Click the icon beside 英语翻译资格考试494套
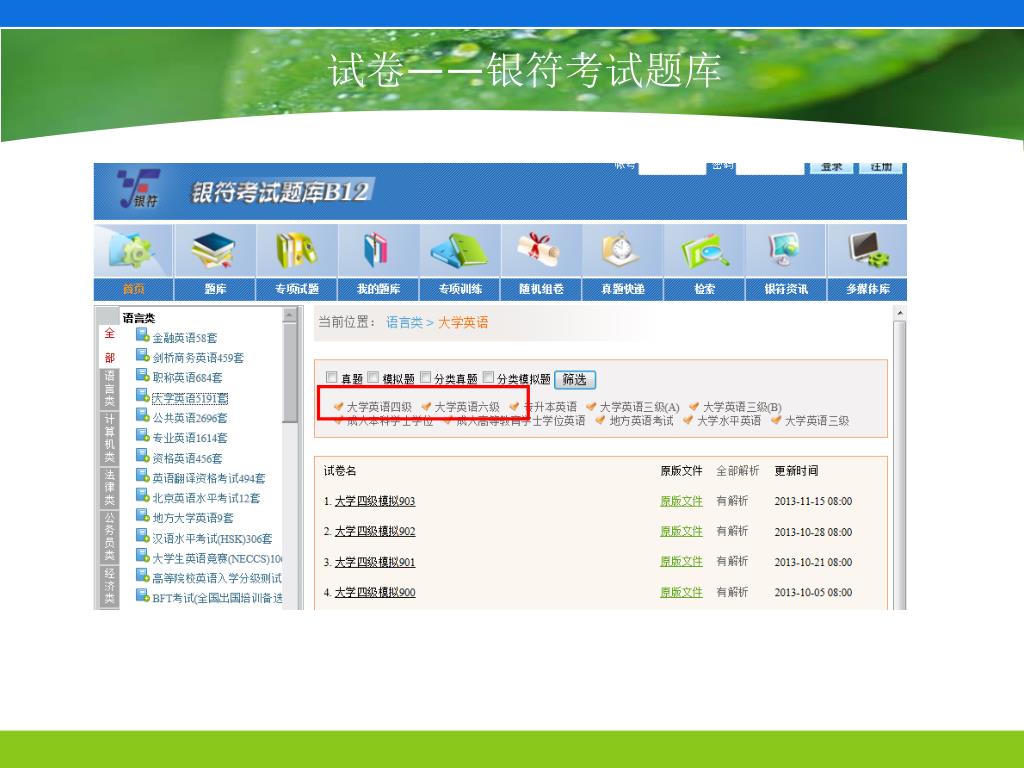 point(142,475)
